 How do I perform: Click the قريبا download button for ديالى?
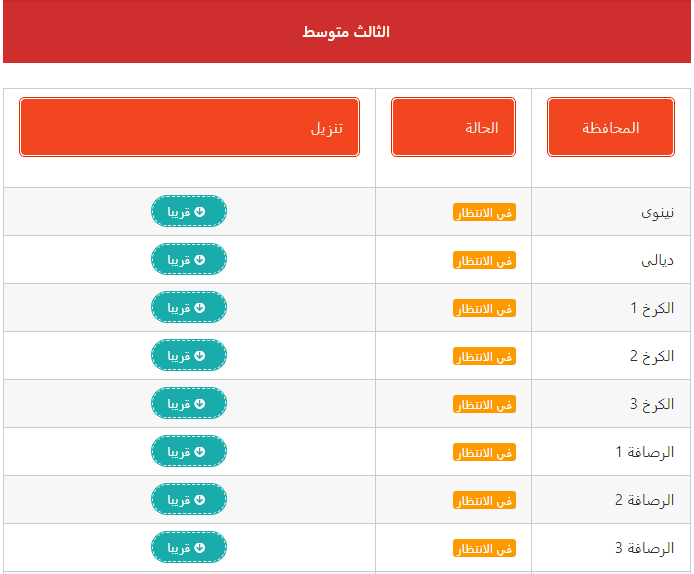189,259
